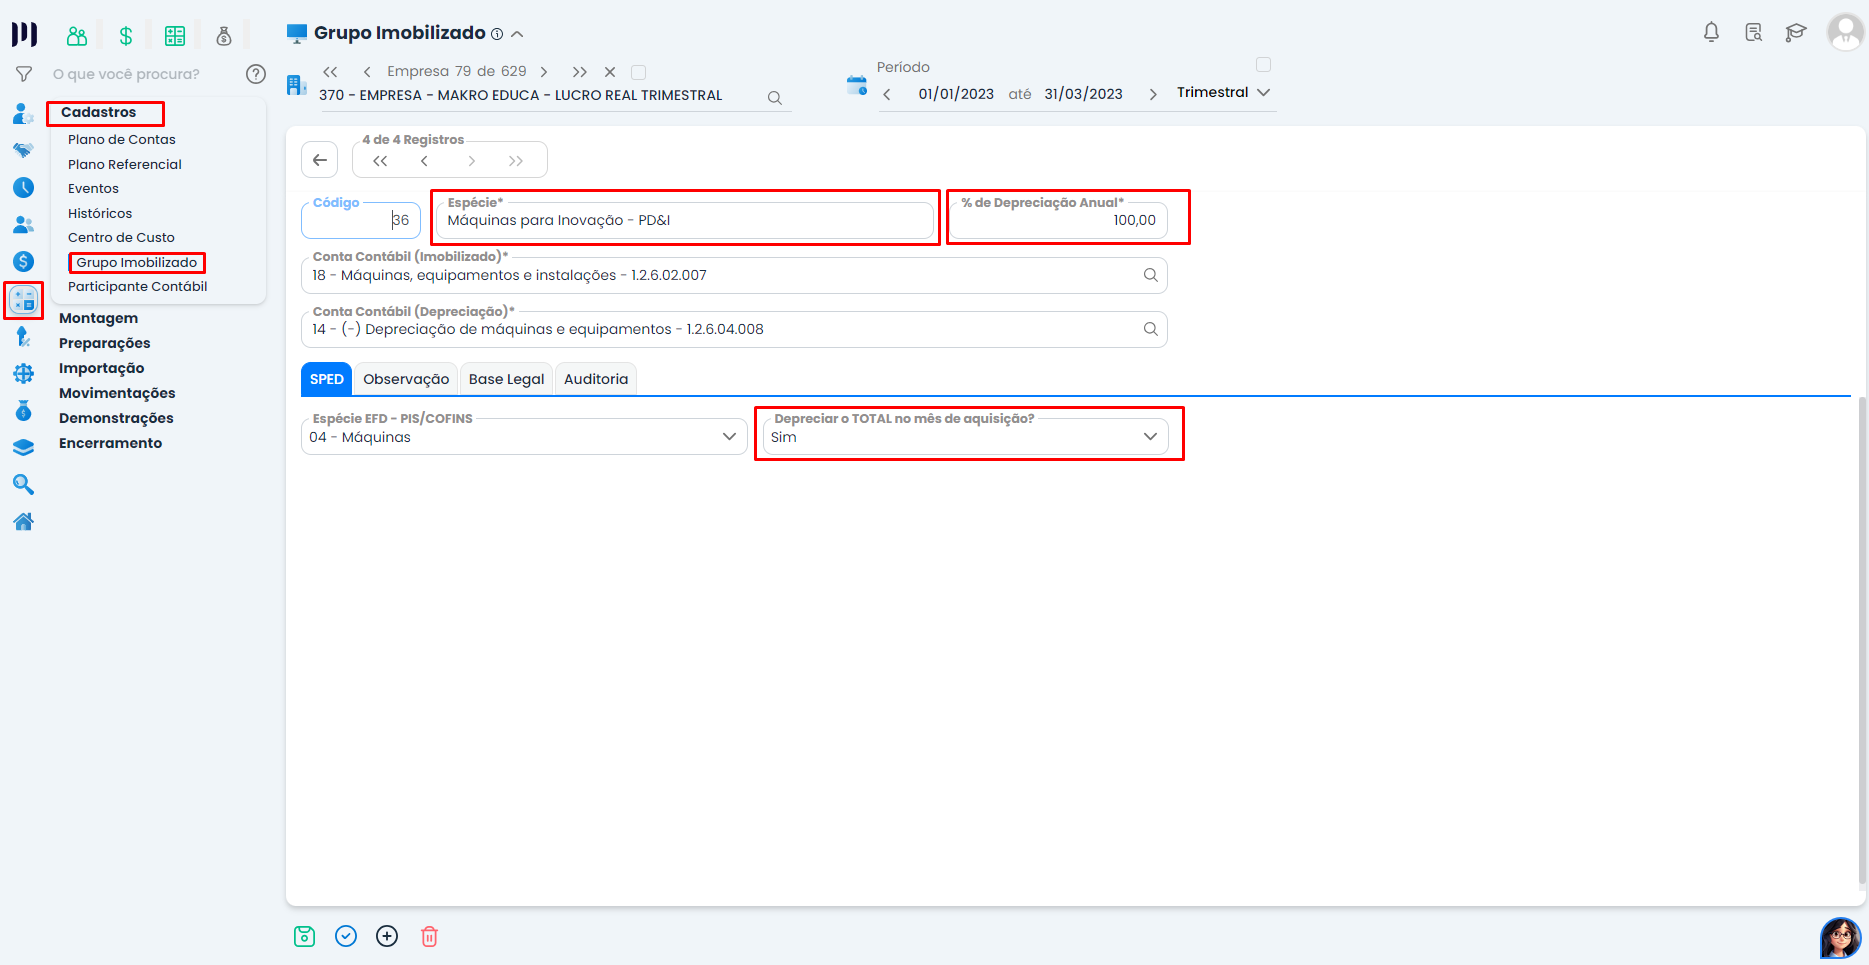Open the help question mark icon
Image resolution: width=1869 pixels, height=965 pixels.
pos(256,74)
